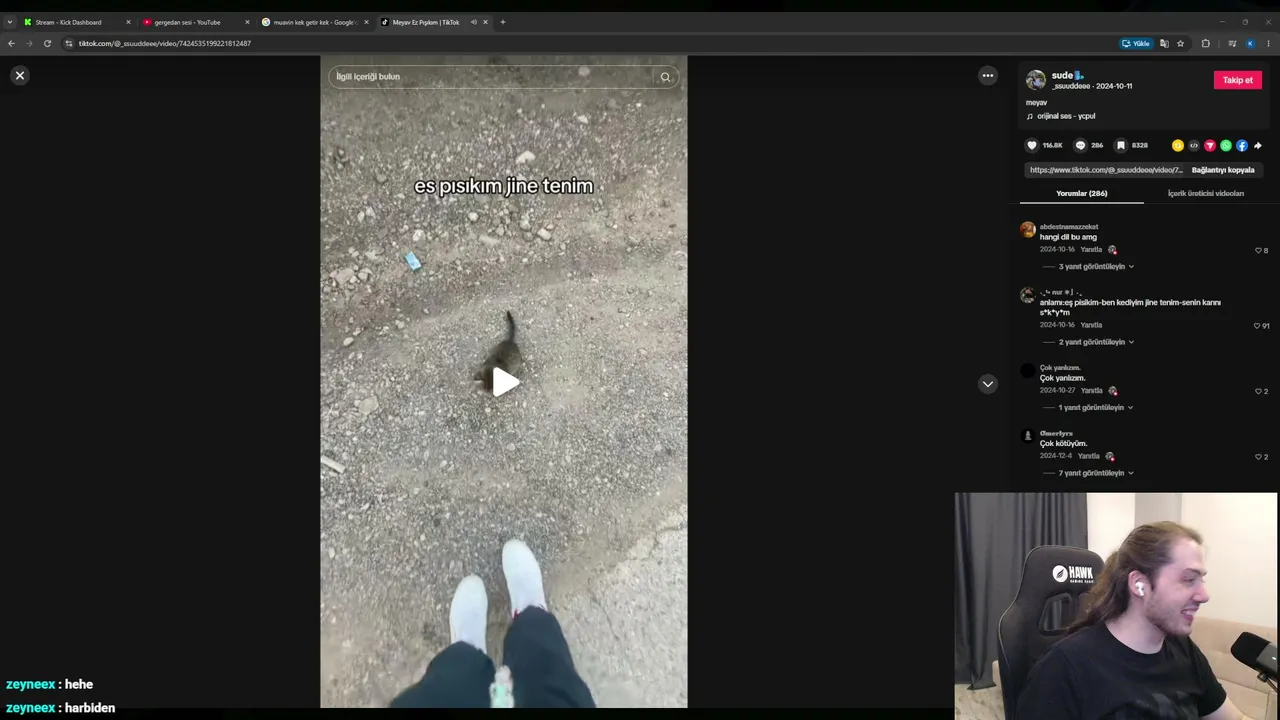Switch to 'muavin kek getir kek' Google tab
Viewport: 1280px width, 720px height.
[314, 22]
